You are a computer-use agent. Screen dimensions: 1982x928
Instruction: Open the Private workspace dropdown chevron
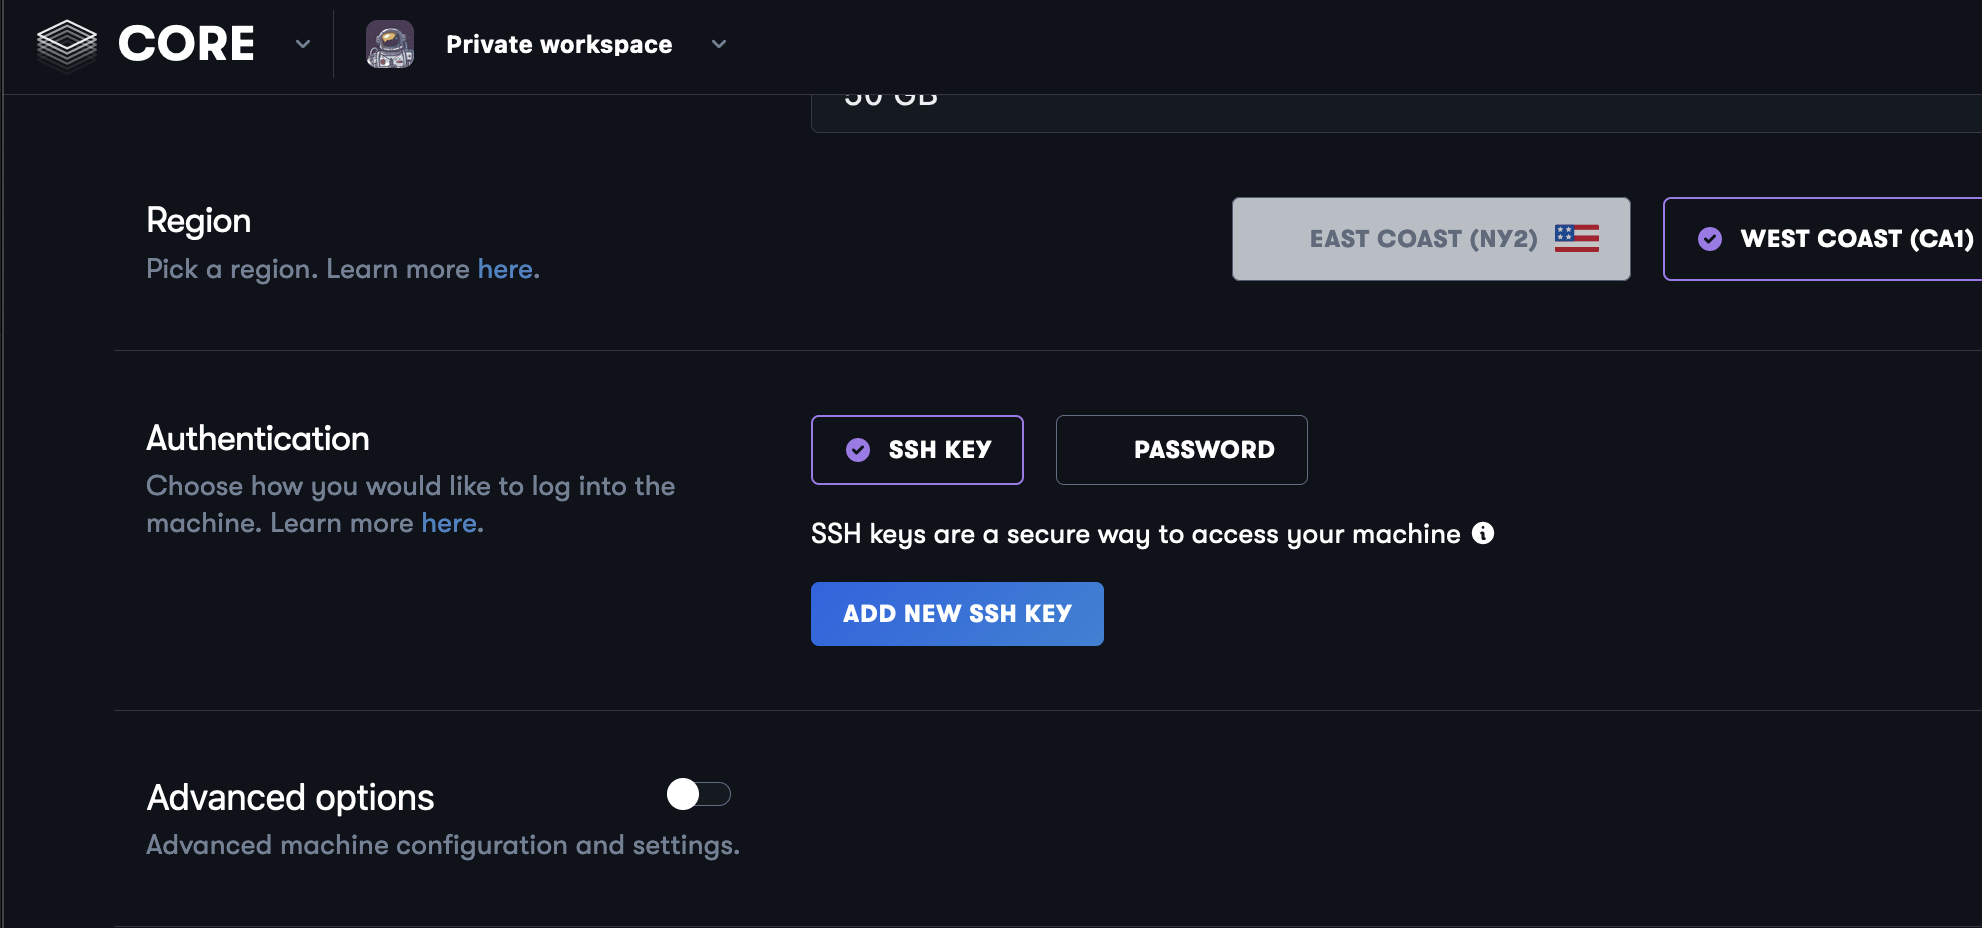(718, 45)
